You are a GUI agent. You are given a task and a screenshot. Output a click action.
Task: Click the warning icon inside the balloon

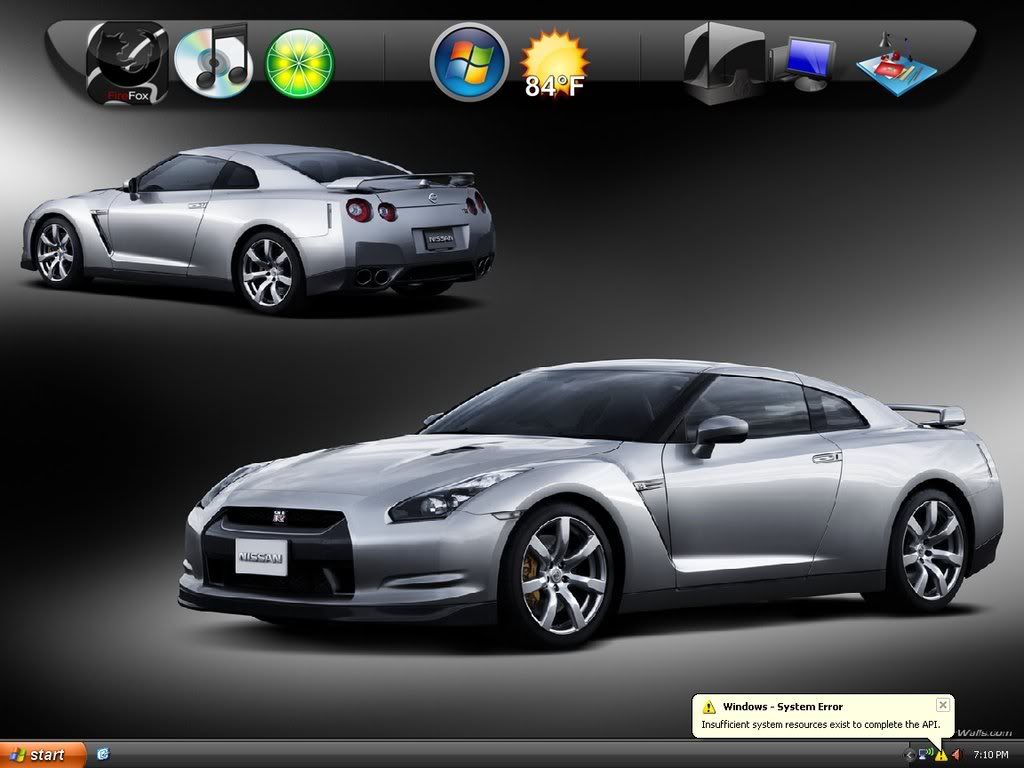pos(708,706)
